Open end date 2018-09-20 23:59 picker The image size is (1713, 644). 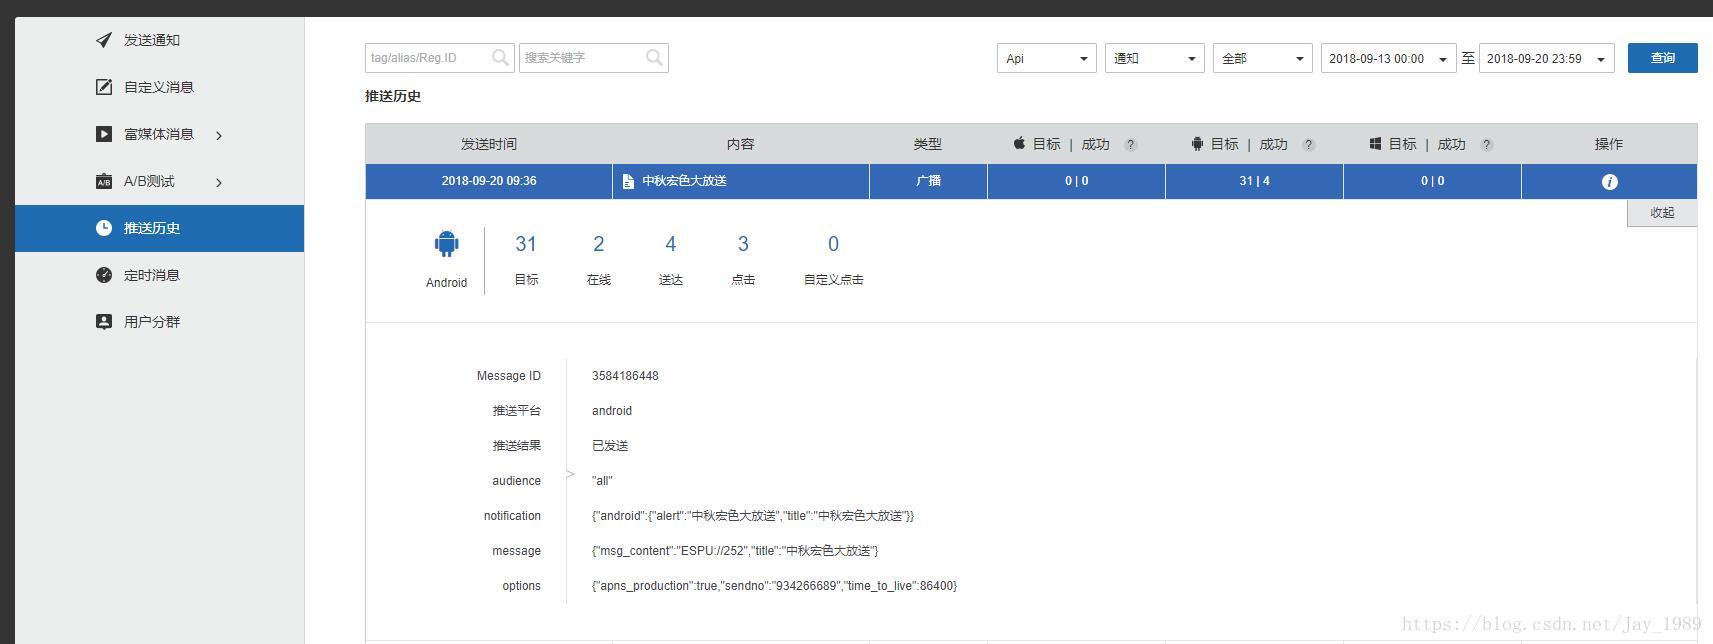[x=1547, y=58]
